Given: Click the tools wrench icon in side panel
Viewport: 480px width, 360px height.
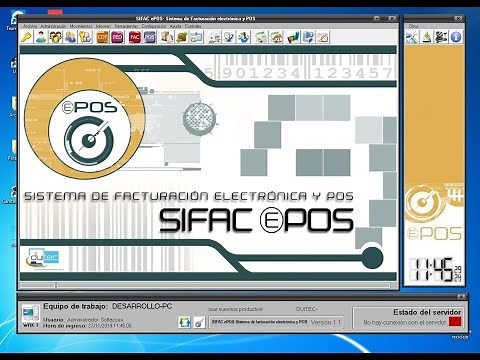Looking at the screenshot, I should click(412, 37).
